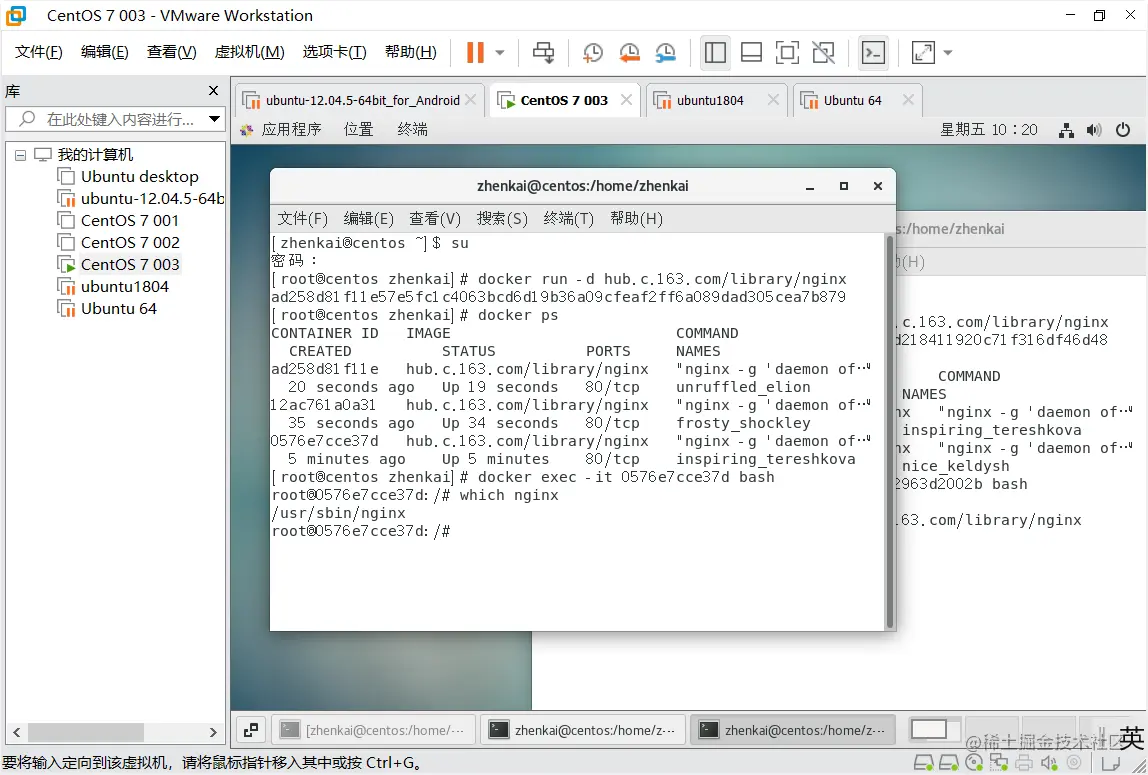1148x775 pixels.
Task: Select Ubuntu 64 in the library tree
Action: pyautogui.click(x=108, y=308)
